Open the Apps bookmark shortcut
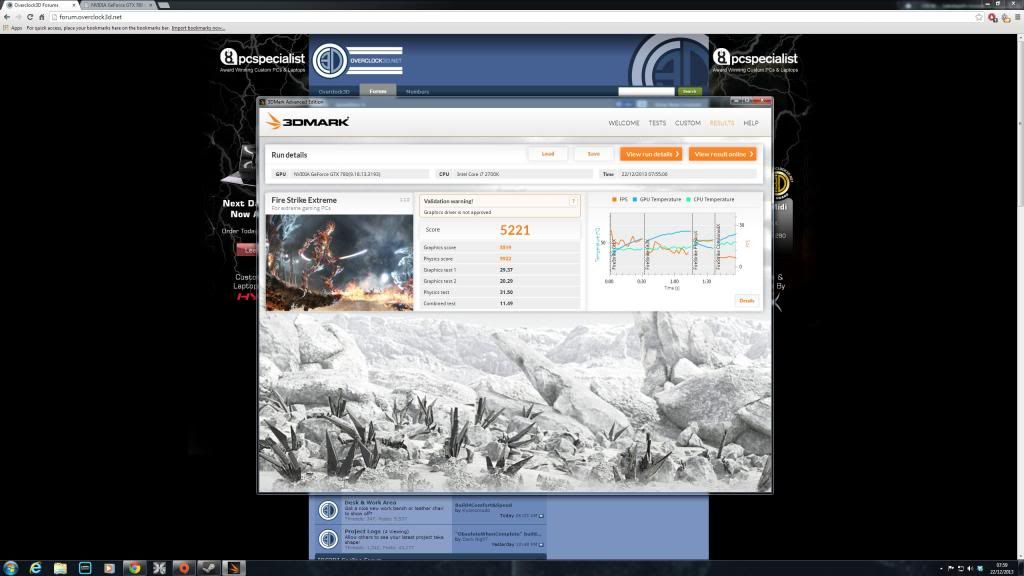 (13, 28)
